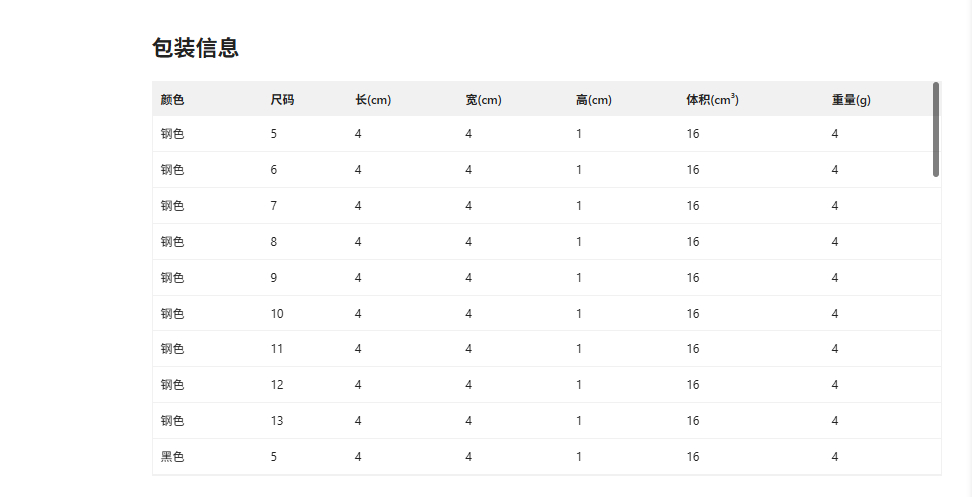978x497 pixels.
Task: Select the size 12 cell
Action: 277,385
